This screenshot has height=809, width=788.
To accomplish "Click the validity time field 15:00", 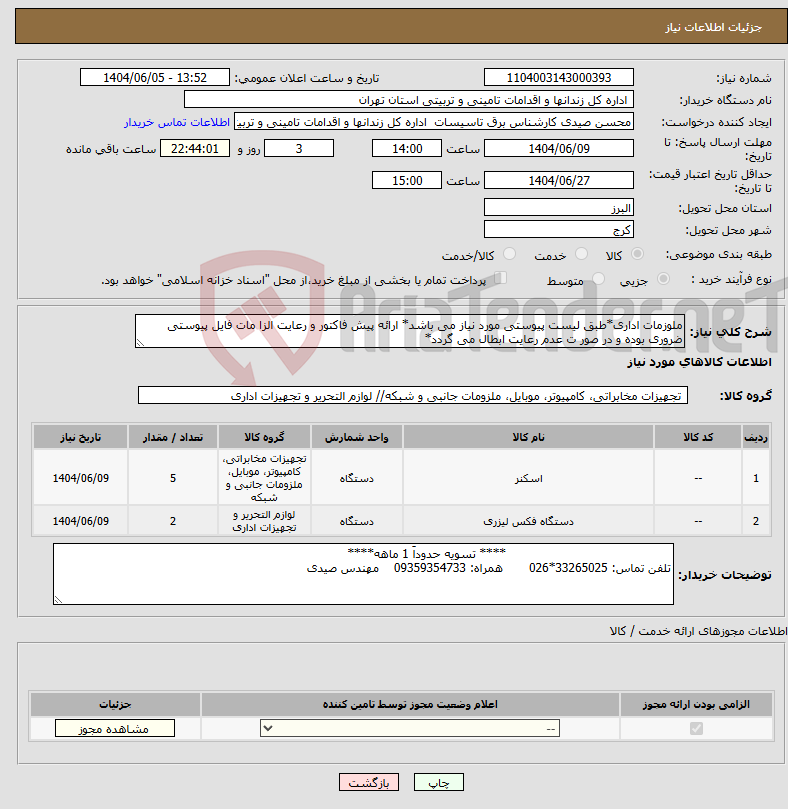I will coord(407,181).
